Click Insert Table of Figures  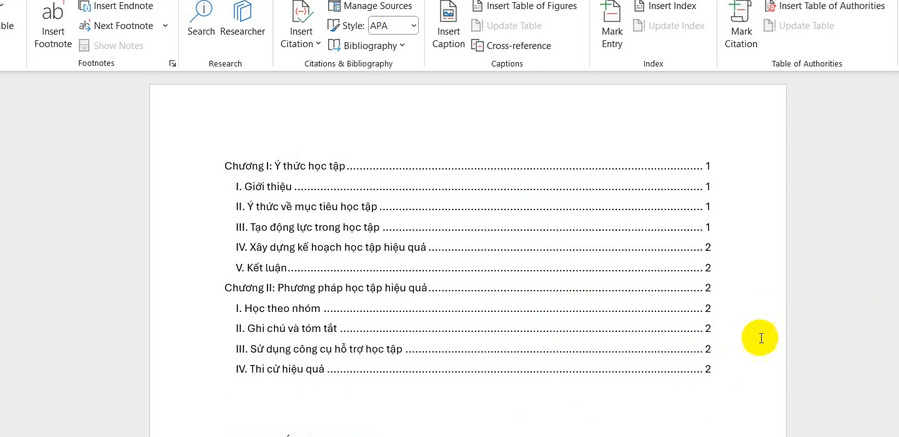(x=524, y=6)
